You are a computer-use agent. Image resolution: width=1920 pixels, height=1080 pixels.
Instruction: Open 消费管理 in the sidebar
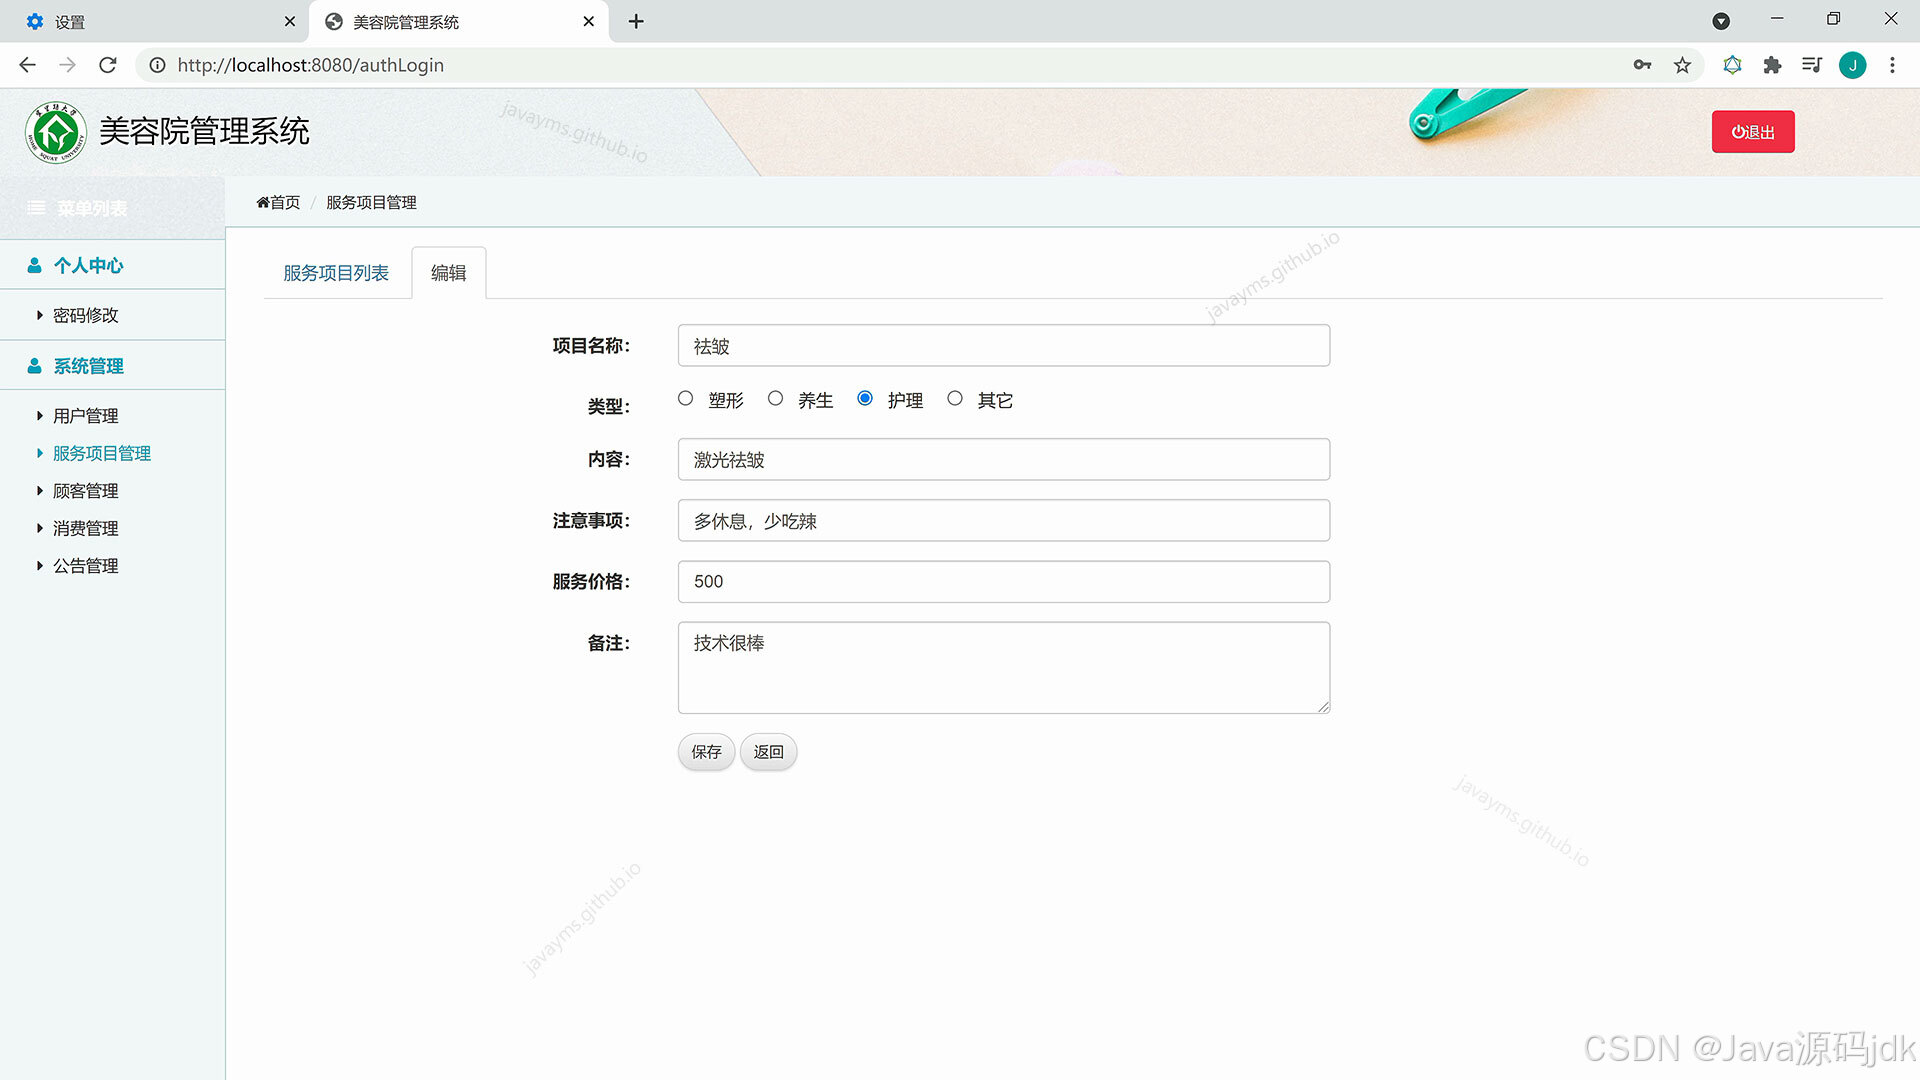point(85,528)
